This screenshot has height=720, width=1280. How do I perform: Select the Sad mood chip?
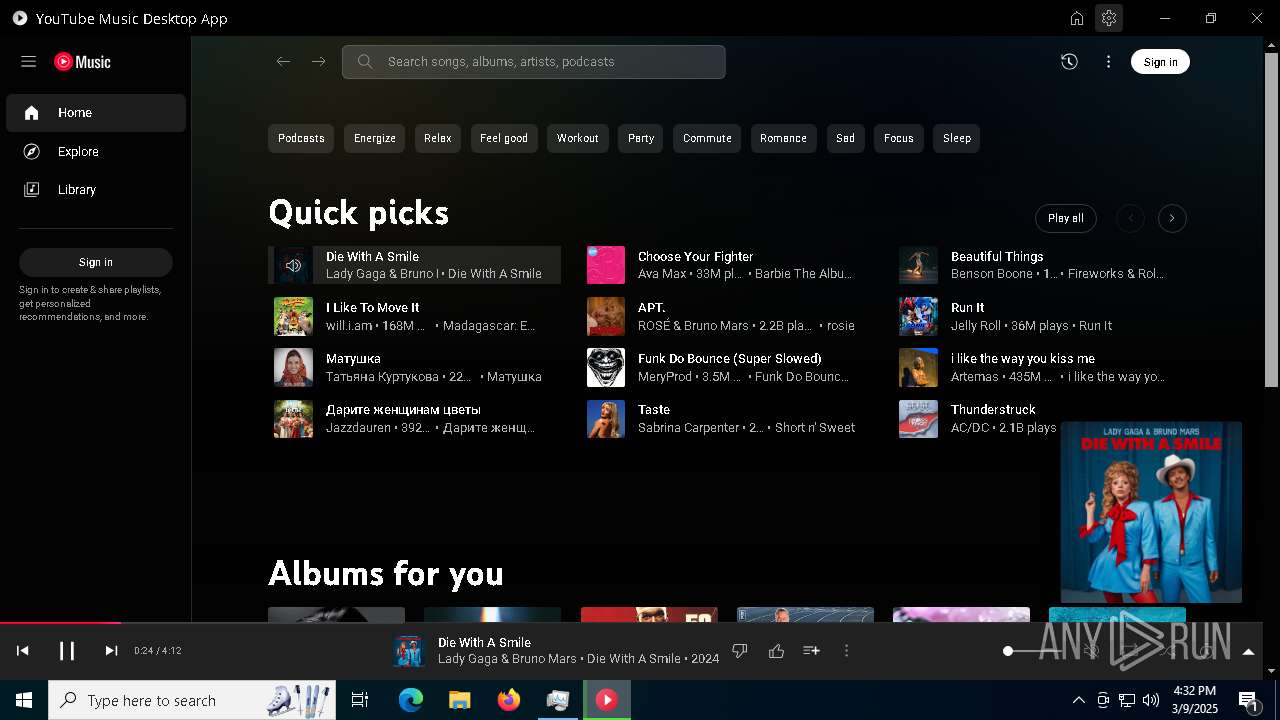click(845, 138)
